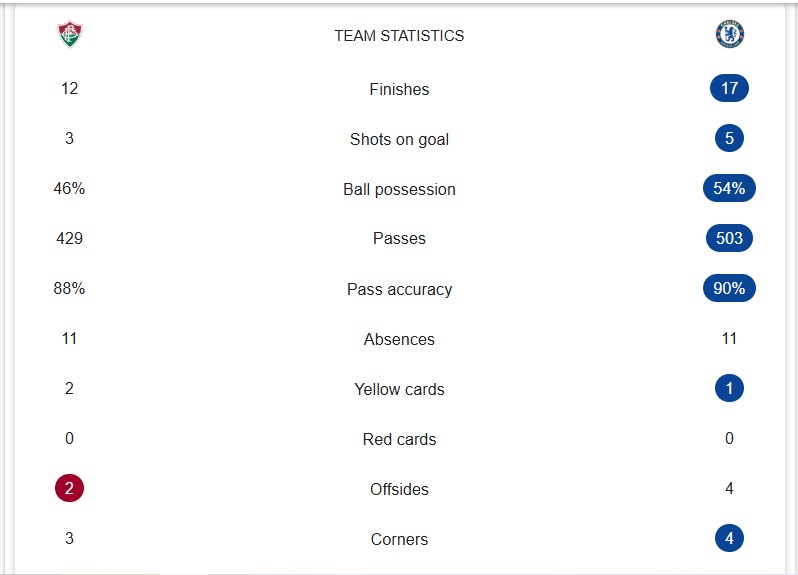Click Fluminense's 46% possession value

point(69,188)
